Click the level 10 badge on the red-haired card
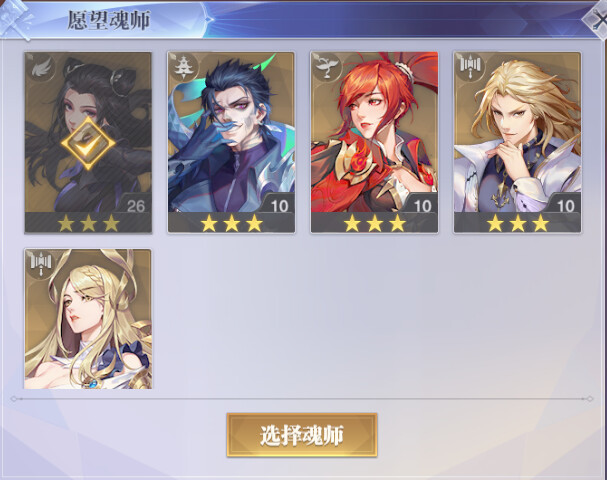 [x=422, y=205]
